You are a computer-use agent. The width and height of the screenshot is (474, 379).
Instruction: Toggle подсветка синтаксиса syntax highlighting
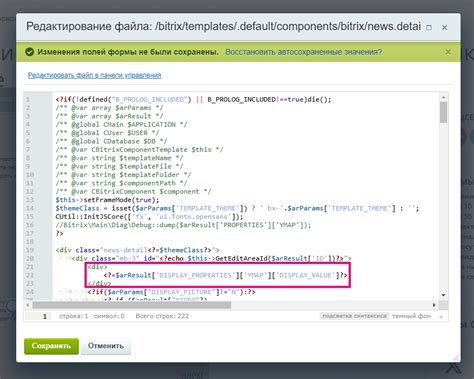354,316
